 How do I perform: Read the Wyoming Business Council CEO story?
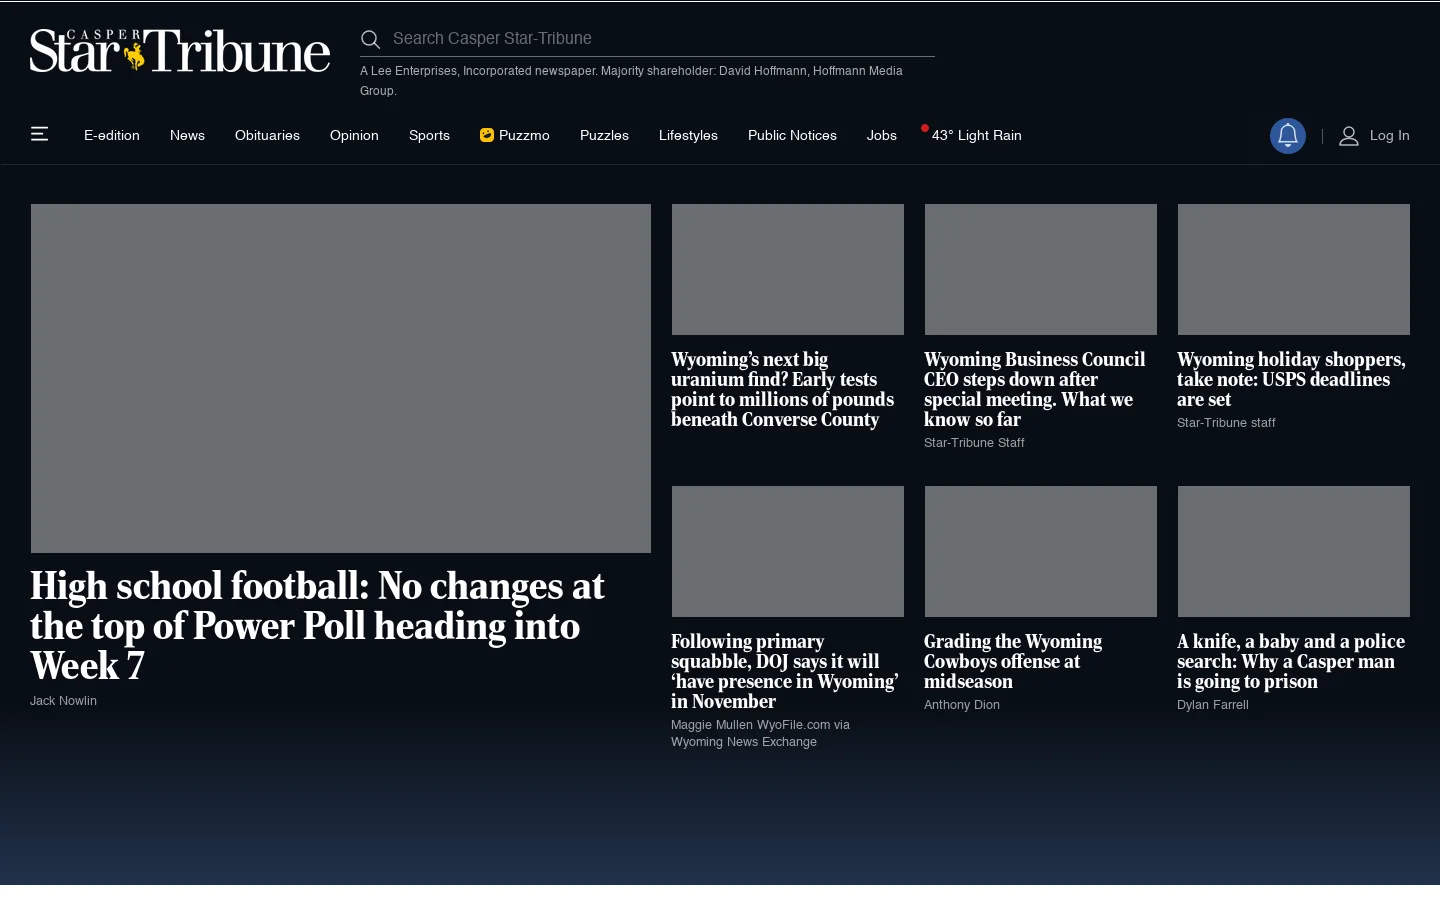[x=1034, y=389]
